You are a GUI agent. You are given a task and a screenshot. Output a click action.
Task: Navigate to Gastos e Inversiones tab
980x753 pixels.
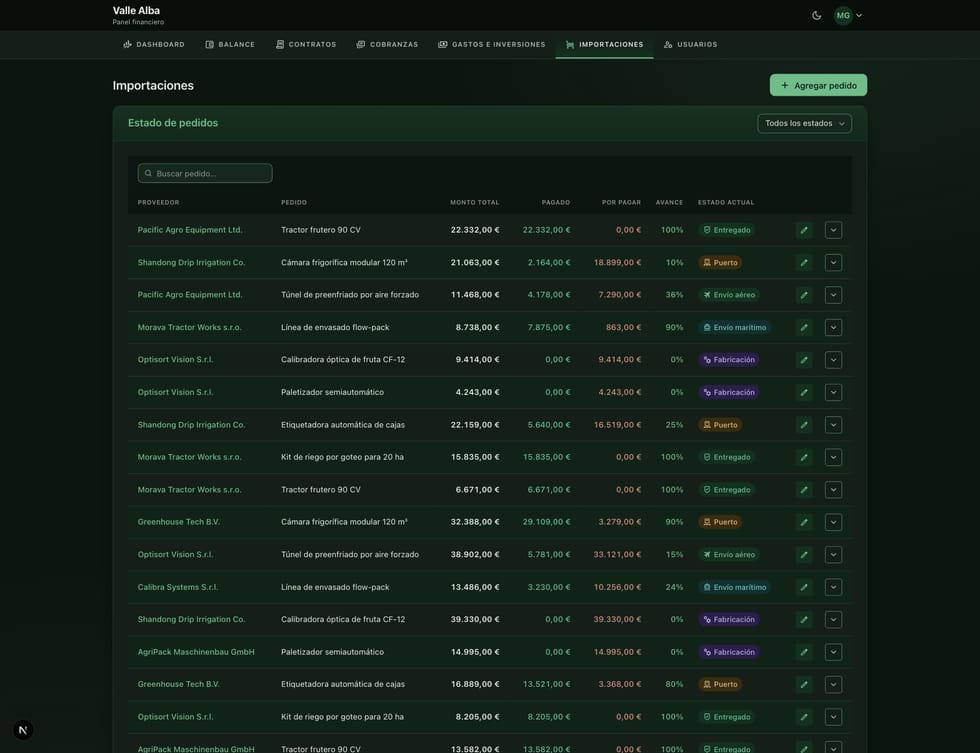pos(492,44)
